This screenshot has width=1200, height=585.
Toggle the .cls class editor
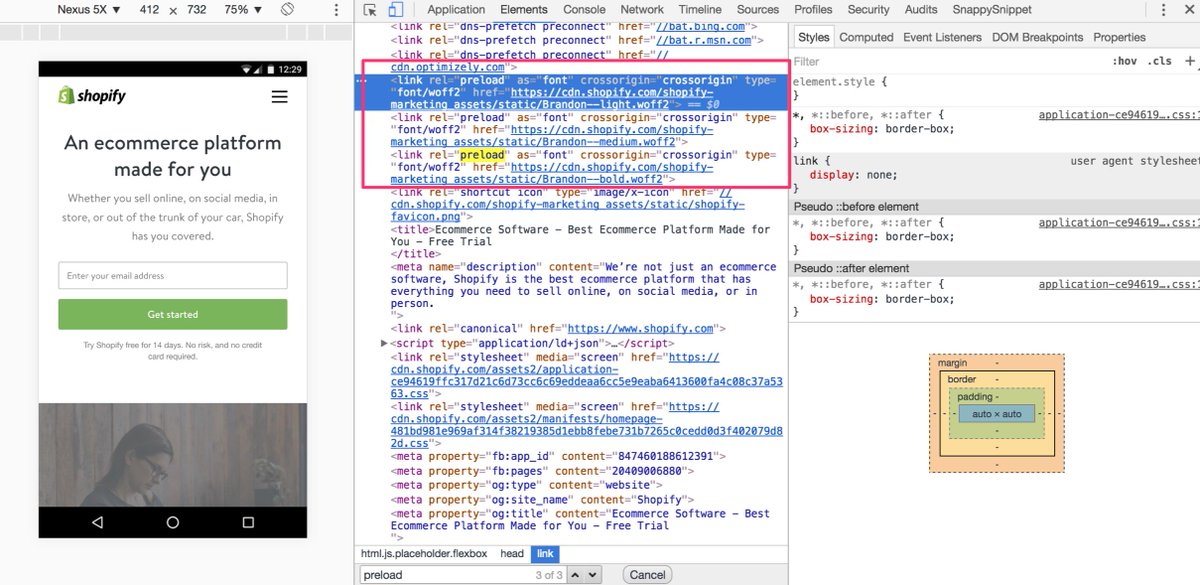[1160, 61]
